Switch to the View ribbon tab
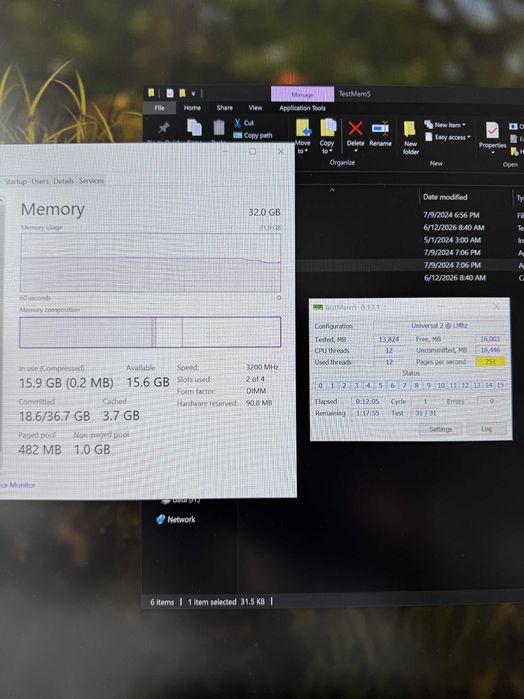 (x=256, y=108)
